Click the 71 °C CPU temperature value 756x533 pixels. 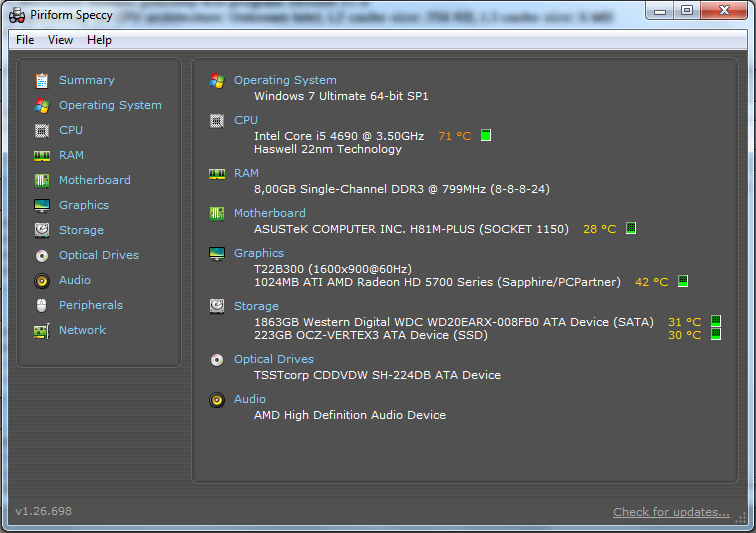(x=455, y=137)
